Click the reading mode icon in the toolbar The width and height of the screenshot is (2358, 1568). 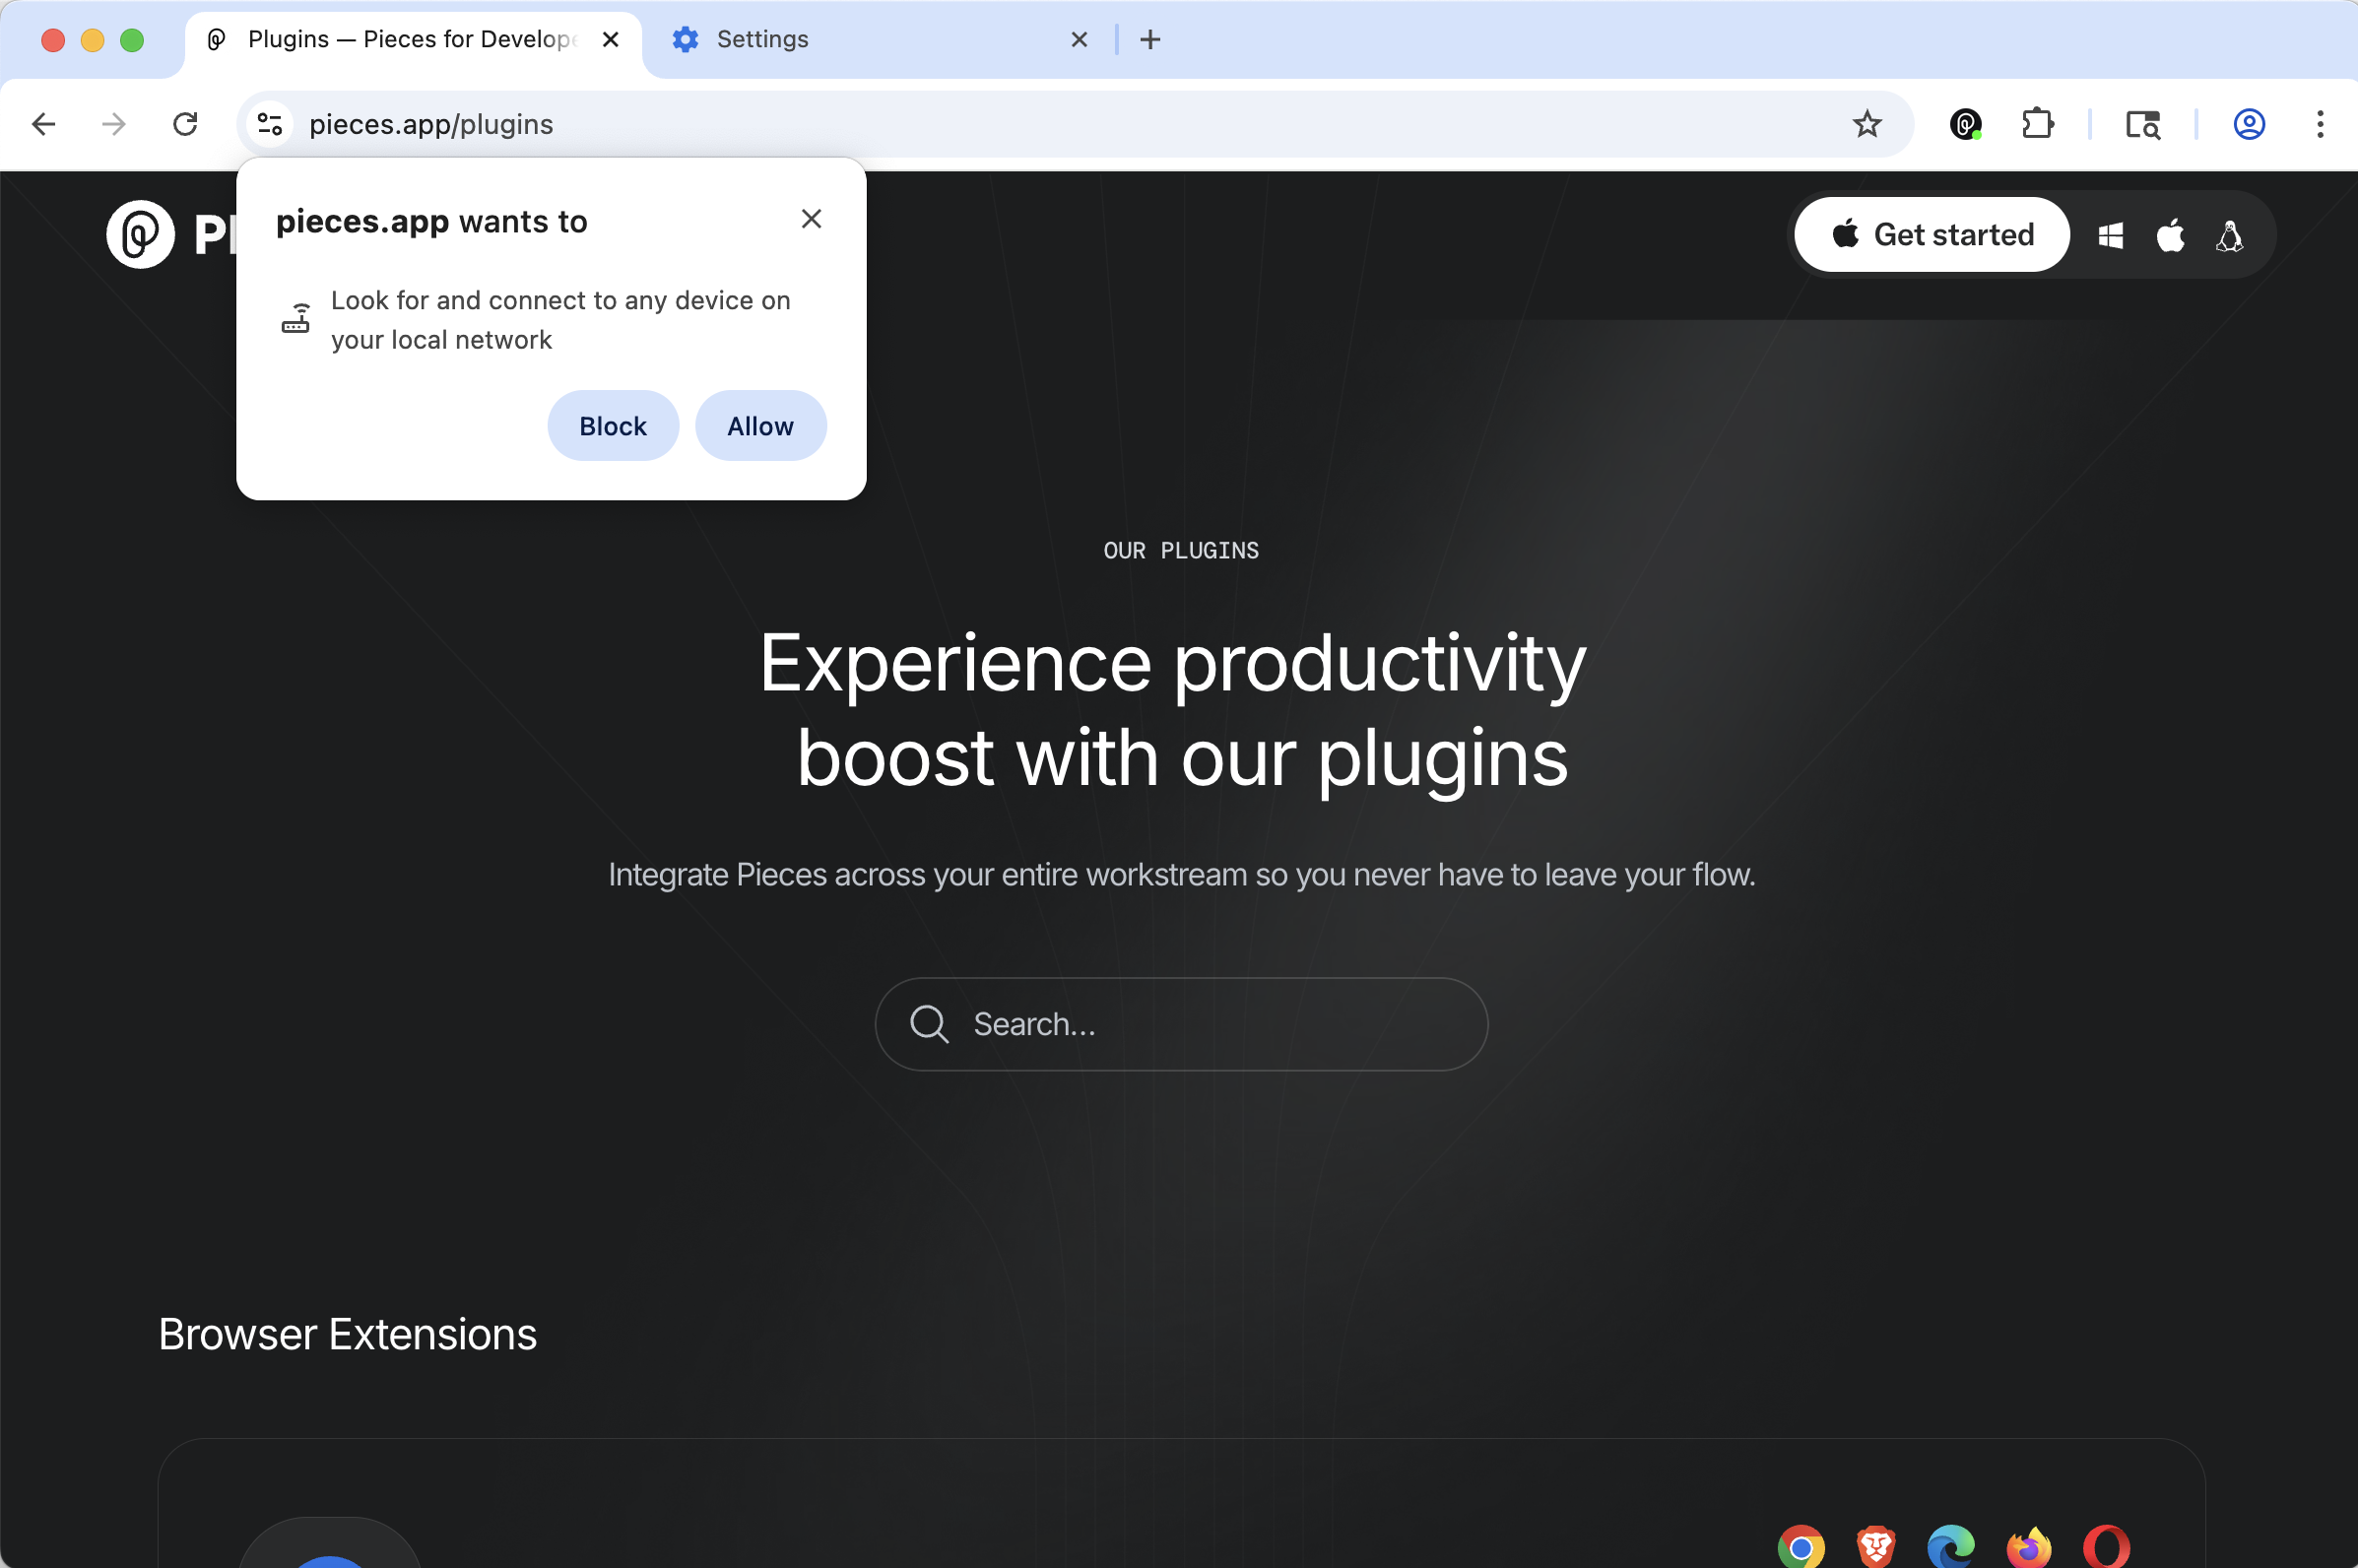[2143, 124]
